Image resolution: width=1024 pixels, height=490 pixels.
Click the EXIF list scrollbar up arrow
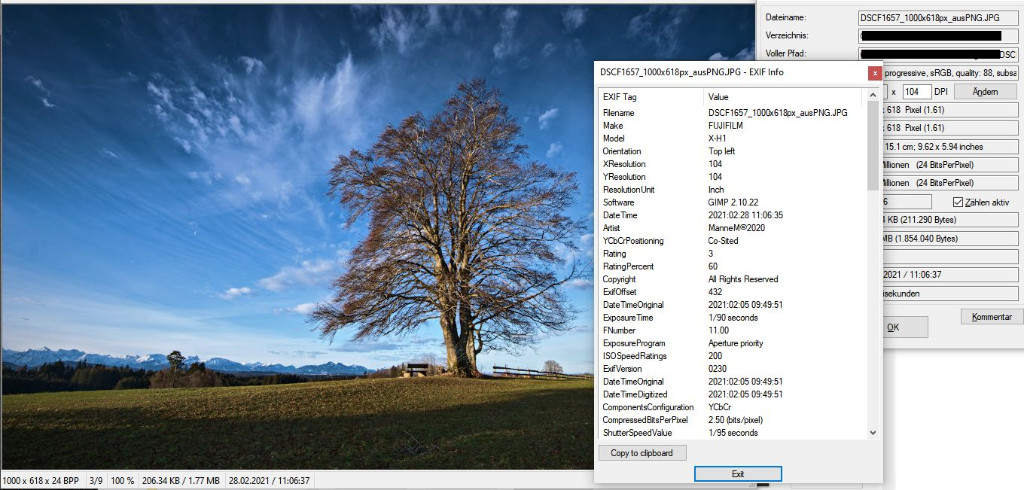[873, 97]
